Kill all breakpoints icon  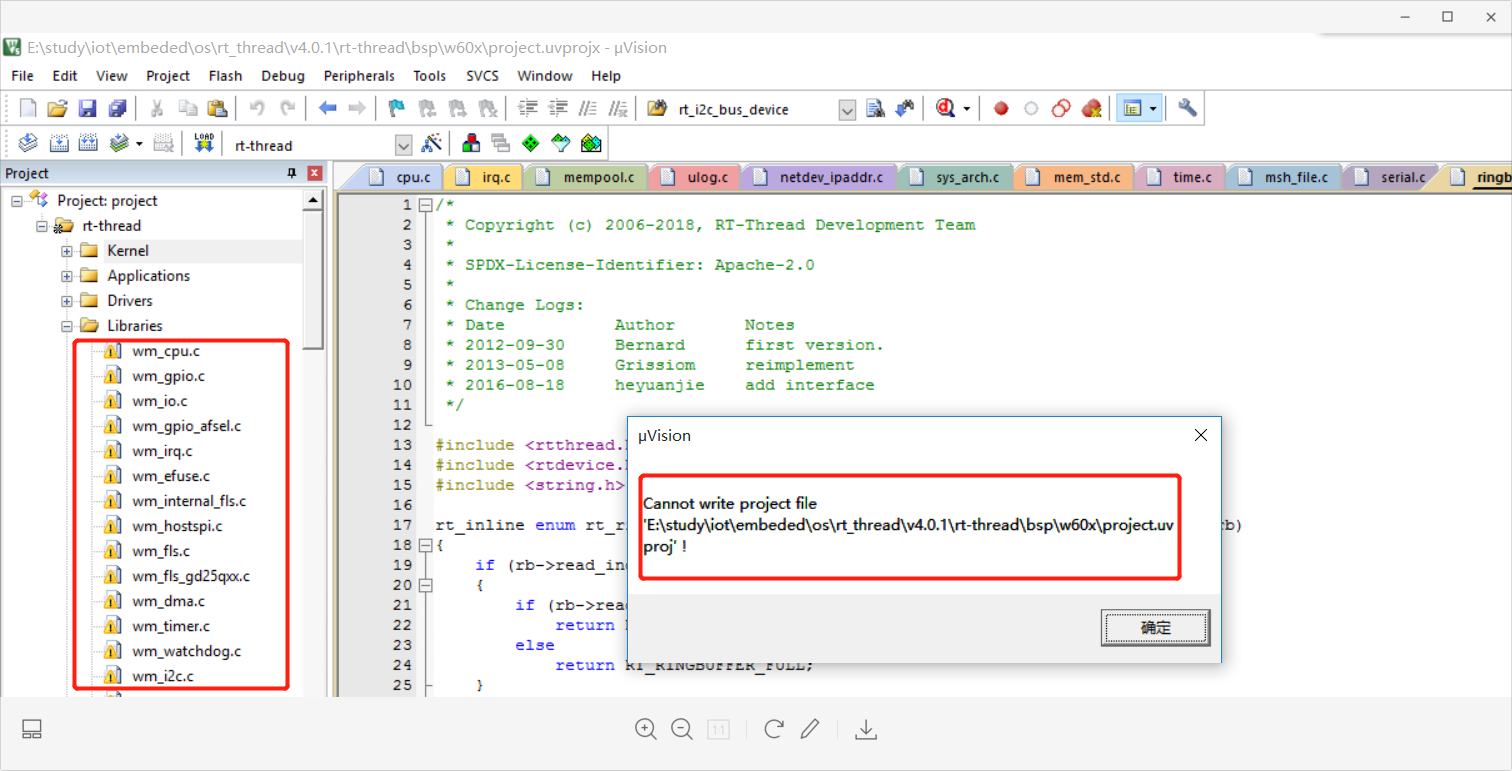point(1091,109)
